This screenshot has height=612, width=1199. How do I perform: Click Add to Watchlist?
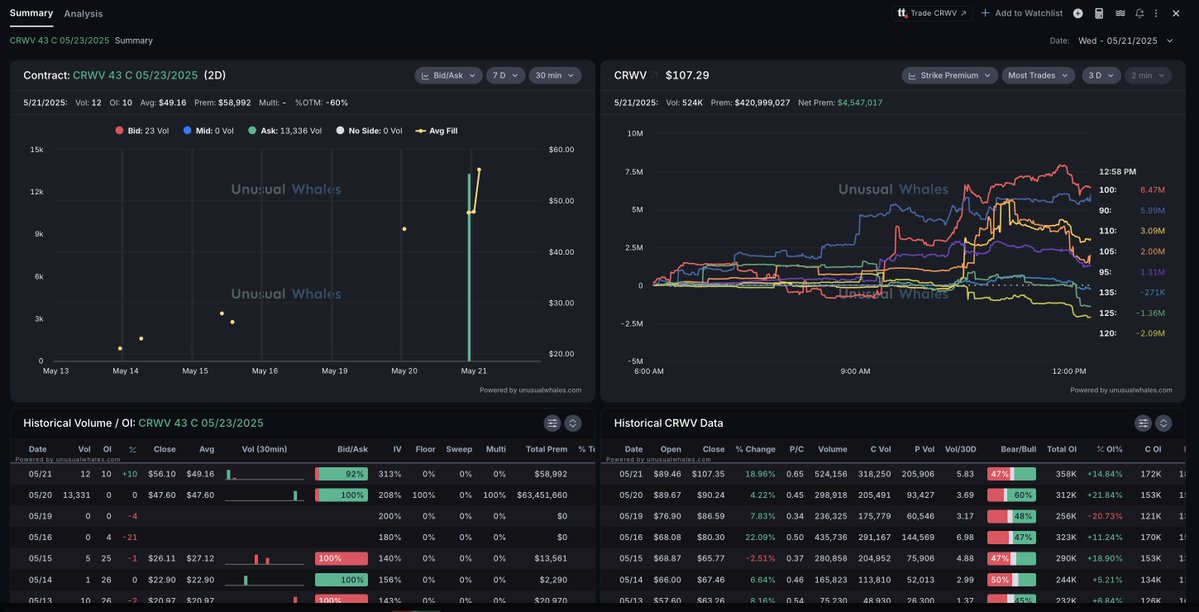point(1022,13)
